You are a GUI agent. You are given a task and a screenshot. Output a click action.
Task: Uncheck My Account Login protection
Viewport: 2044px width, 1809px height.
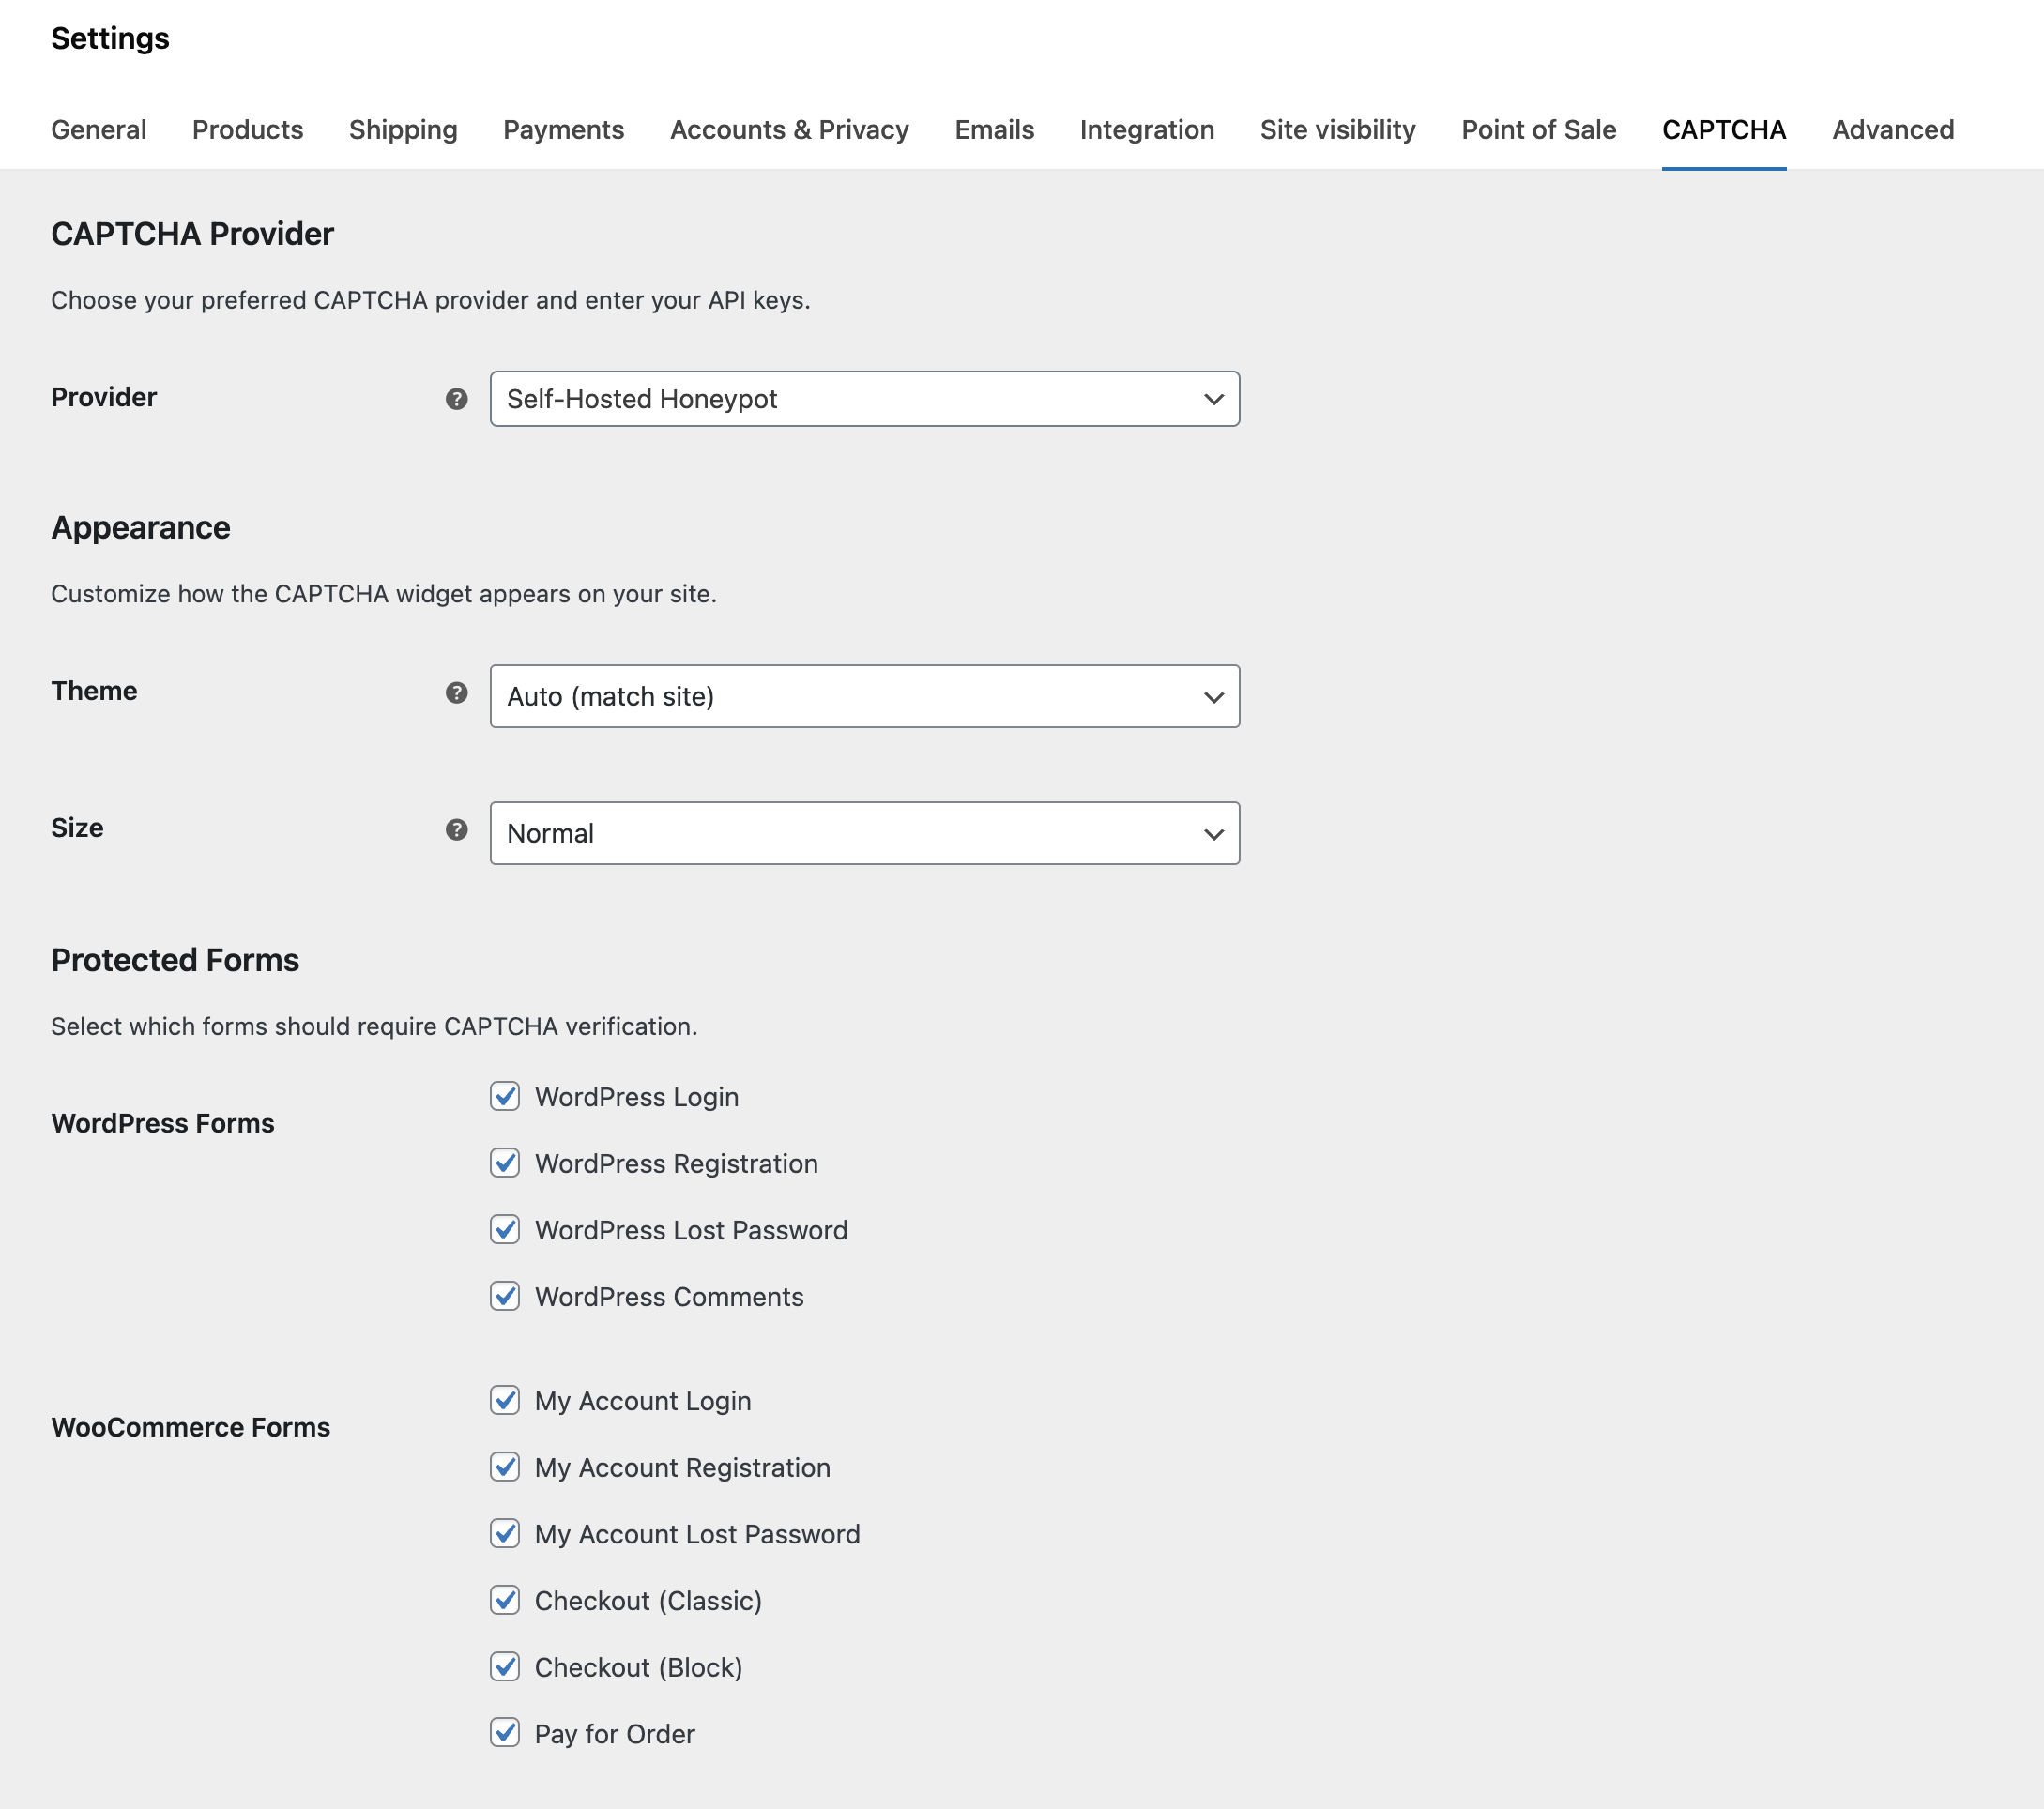click(505, 1400)
